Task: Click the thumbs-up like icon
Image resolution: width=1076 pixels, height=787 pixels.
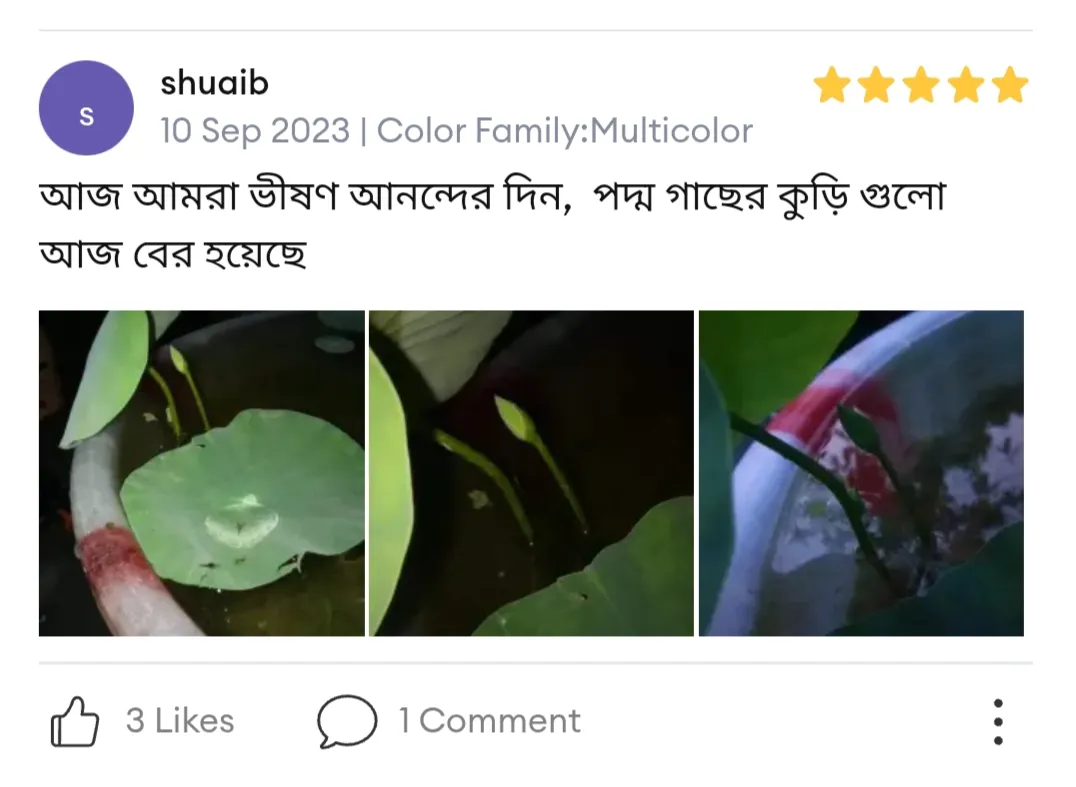Action: pyautogui.click(x=75, y=721)
